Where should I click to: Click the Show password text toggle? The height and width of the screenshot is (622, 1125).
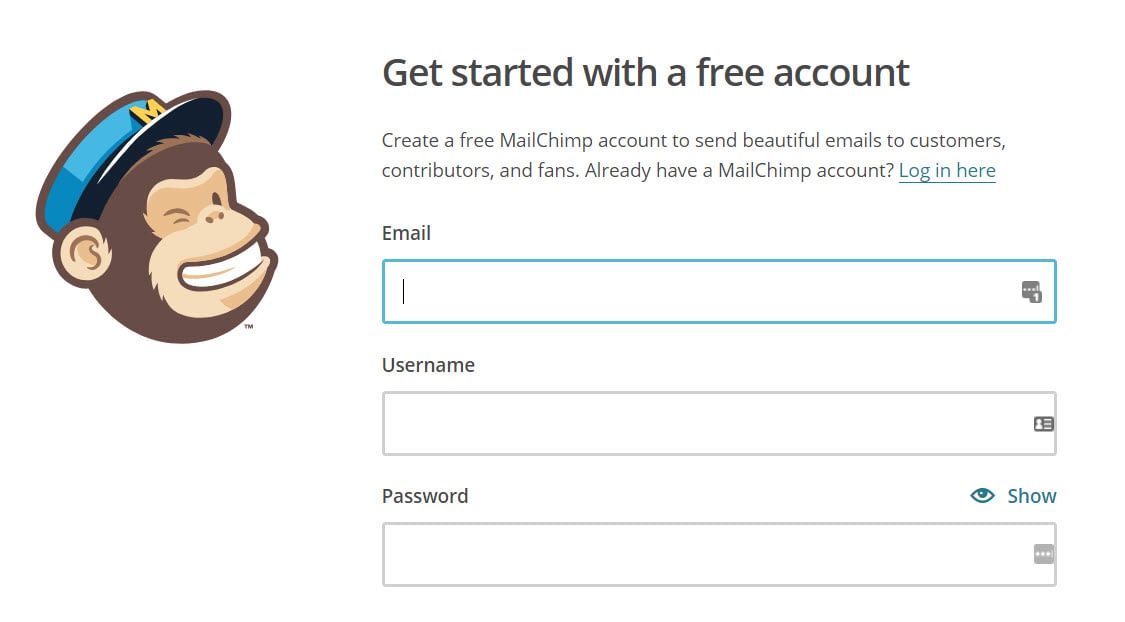1031,496
